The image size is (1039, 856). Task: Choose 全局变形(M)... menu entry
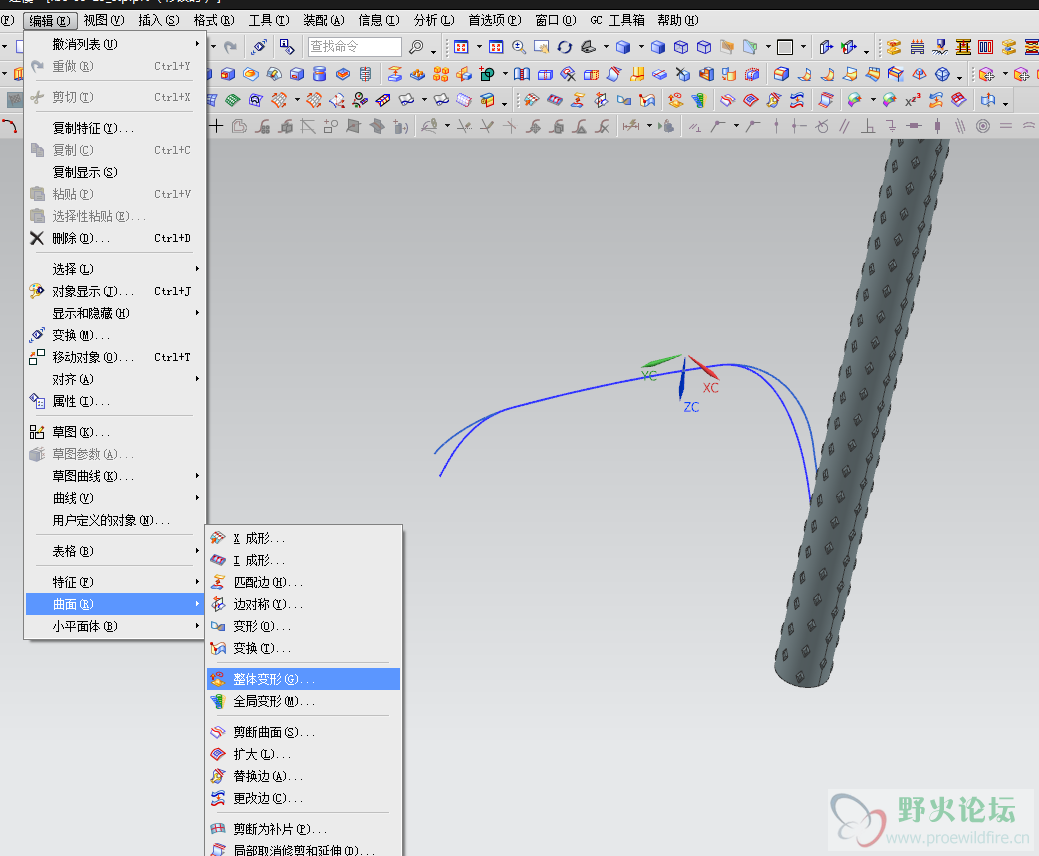pos(303,701)
